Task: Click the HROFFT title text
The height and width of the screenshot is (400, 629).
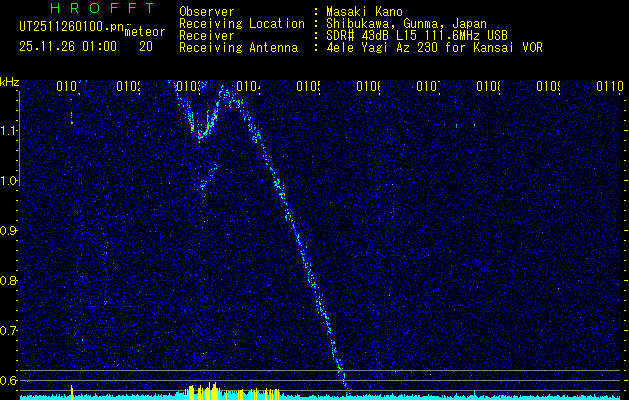Action: pos(102,8)
